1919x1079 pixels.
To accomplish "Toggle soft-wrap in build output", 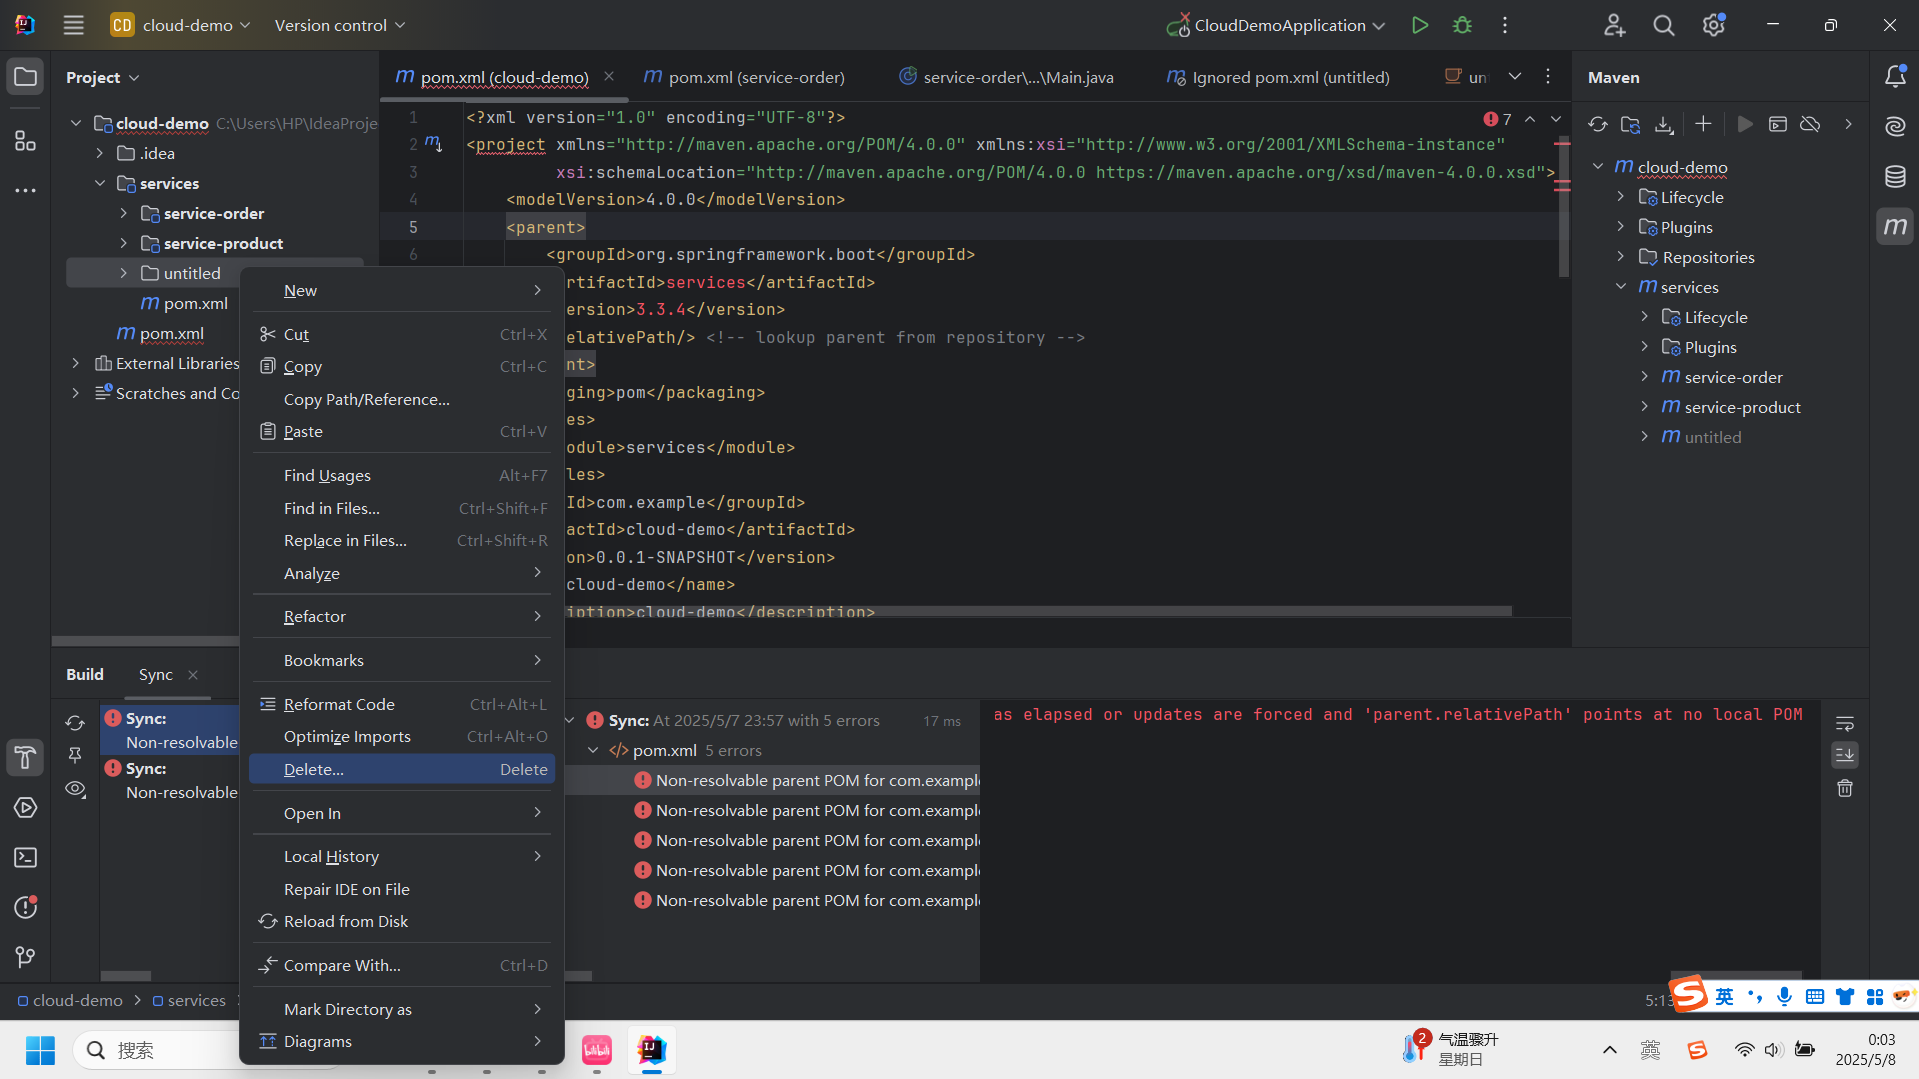I will [1845, 723].
